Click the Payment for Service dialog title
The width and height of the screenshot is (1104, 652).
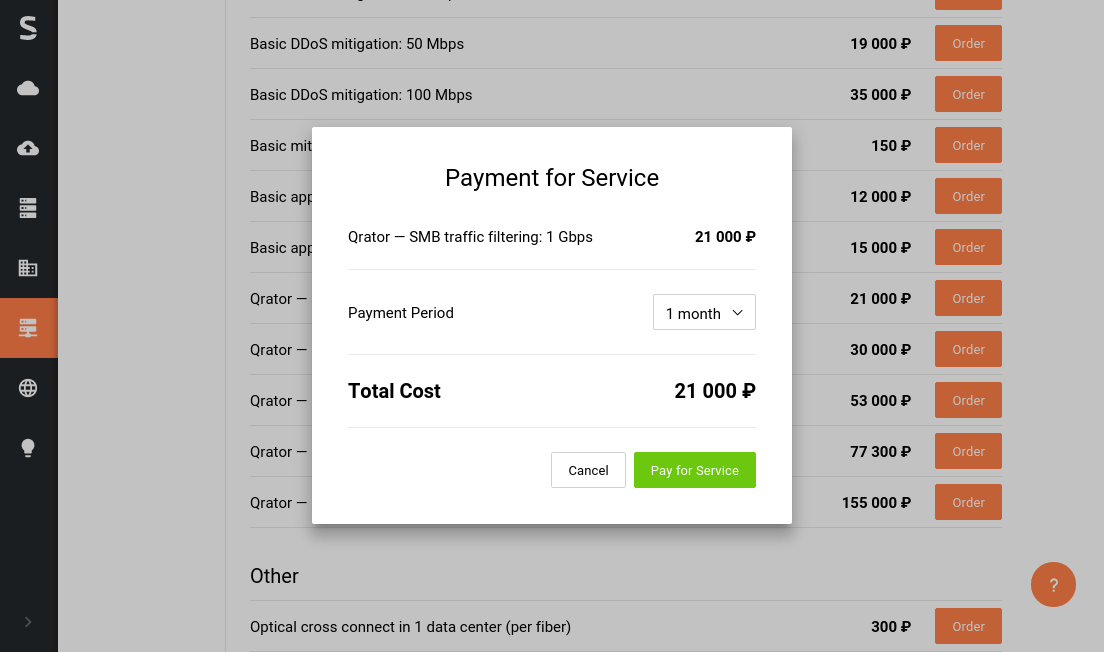click(552, 178)
